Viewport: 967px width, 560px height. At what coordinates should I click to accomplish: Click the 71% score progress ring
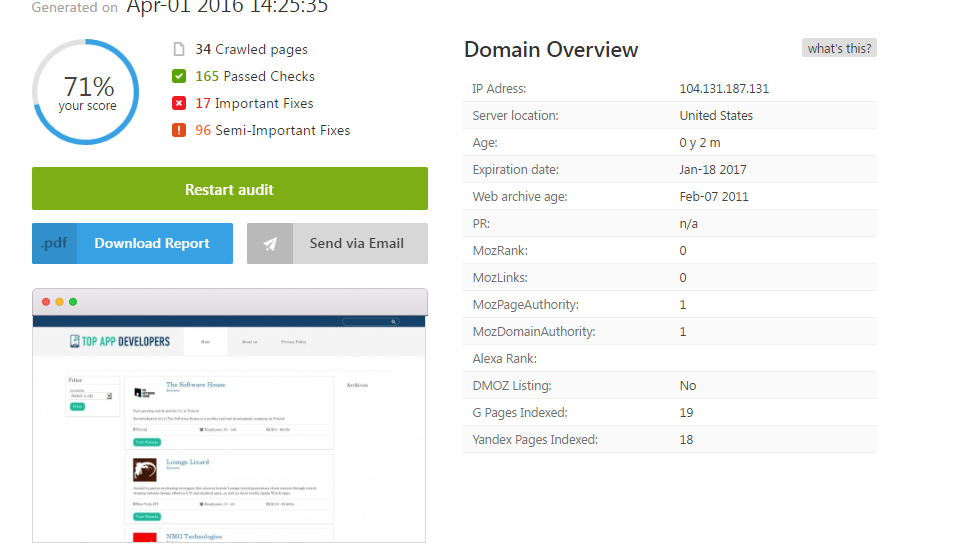click(87, 92)
